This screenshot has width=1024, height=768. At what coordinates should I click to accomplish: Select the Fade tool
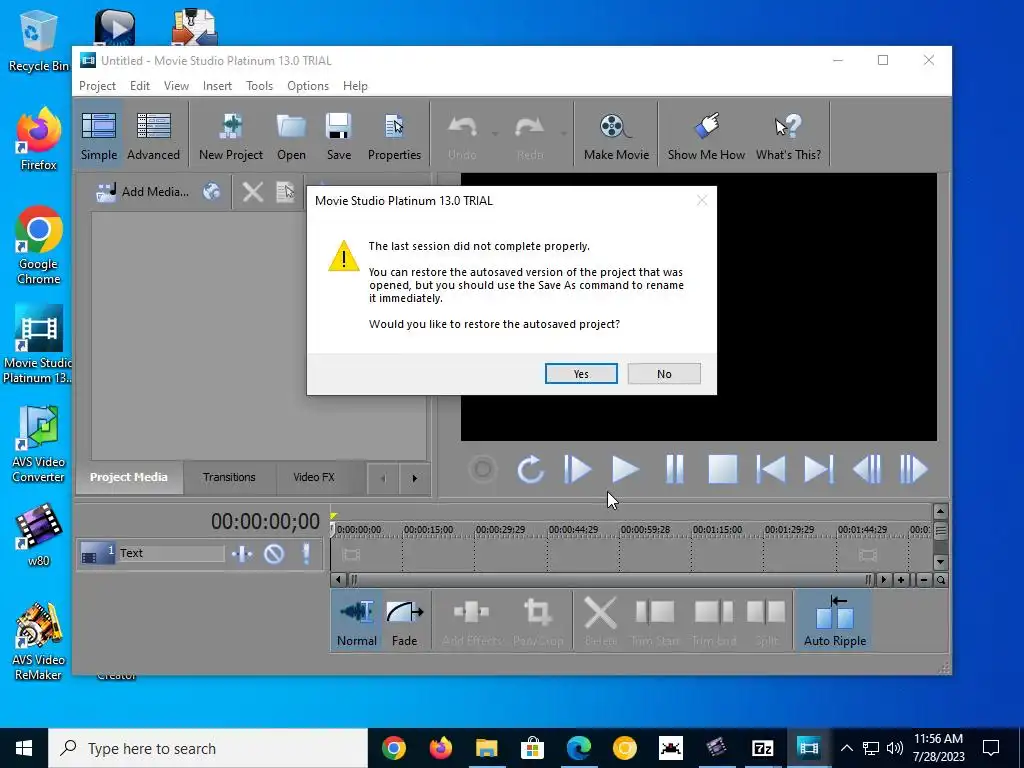point(404,622)
